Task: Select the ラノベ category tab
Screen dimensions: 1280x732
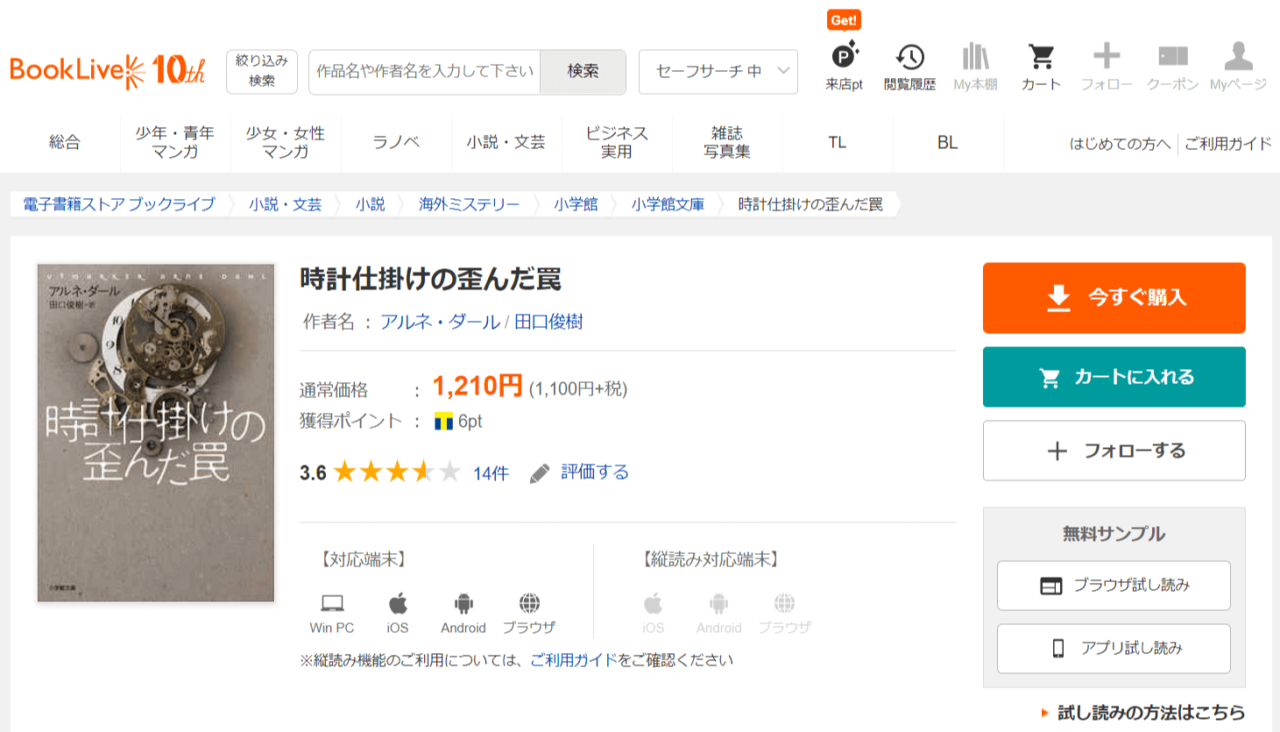Action: click(396, 143)
